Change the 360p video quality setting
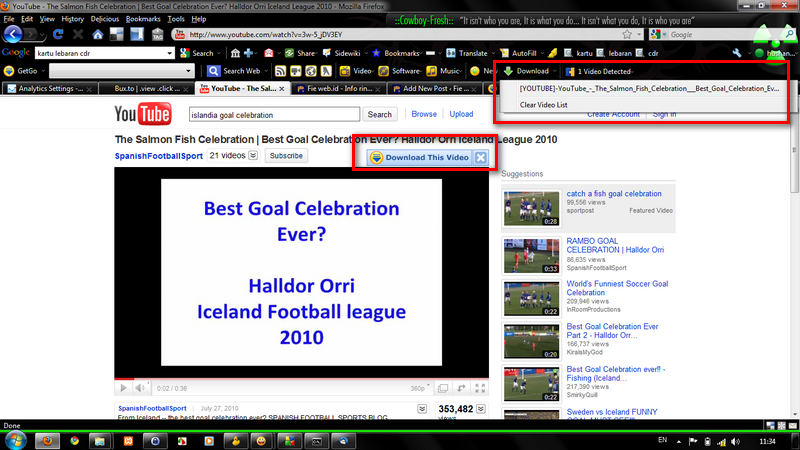The width and height of the screenshot is (800, 450). click(420, 388)
